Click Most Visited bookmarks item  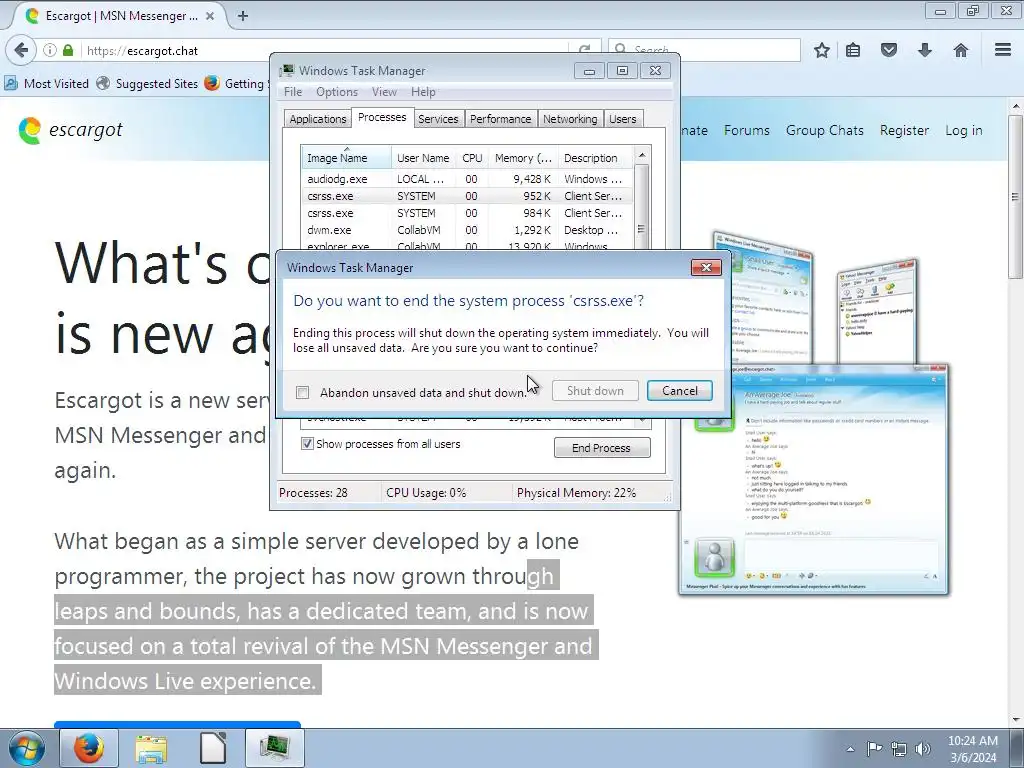47,84
